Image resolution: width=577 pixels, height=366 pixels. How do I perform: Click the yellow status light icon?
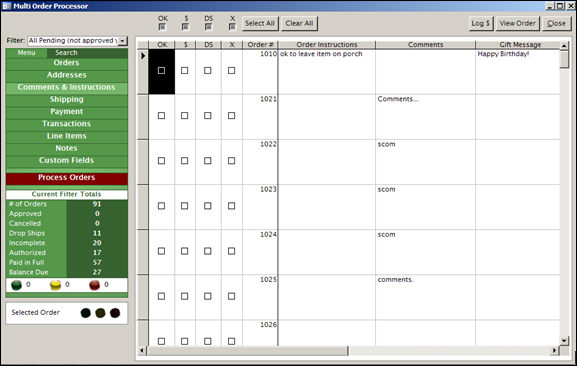tap(56, 285)
